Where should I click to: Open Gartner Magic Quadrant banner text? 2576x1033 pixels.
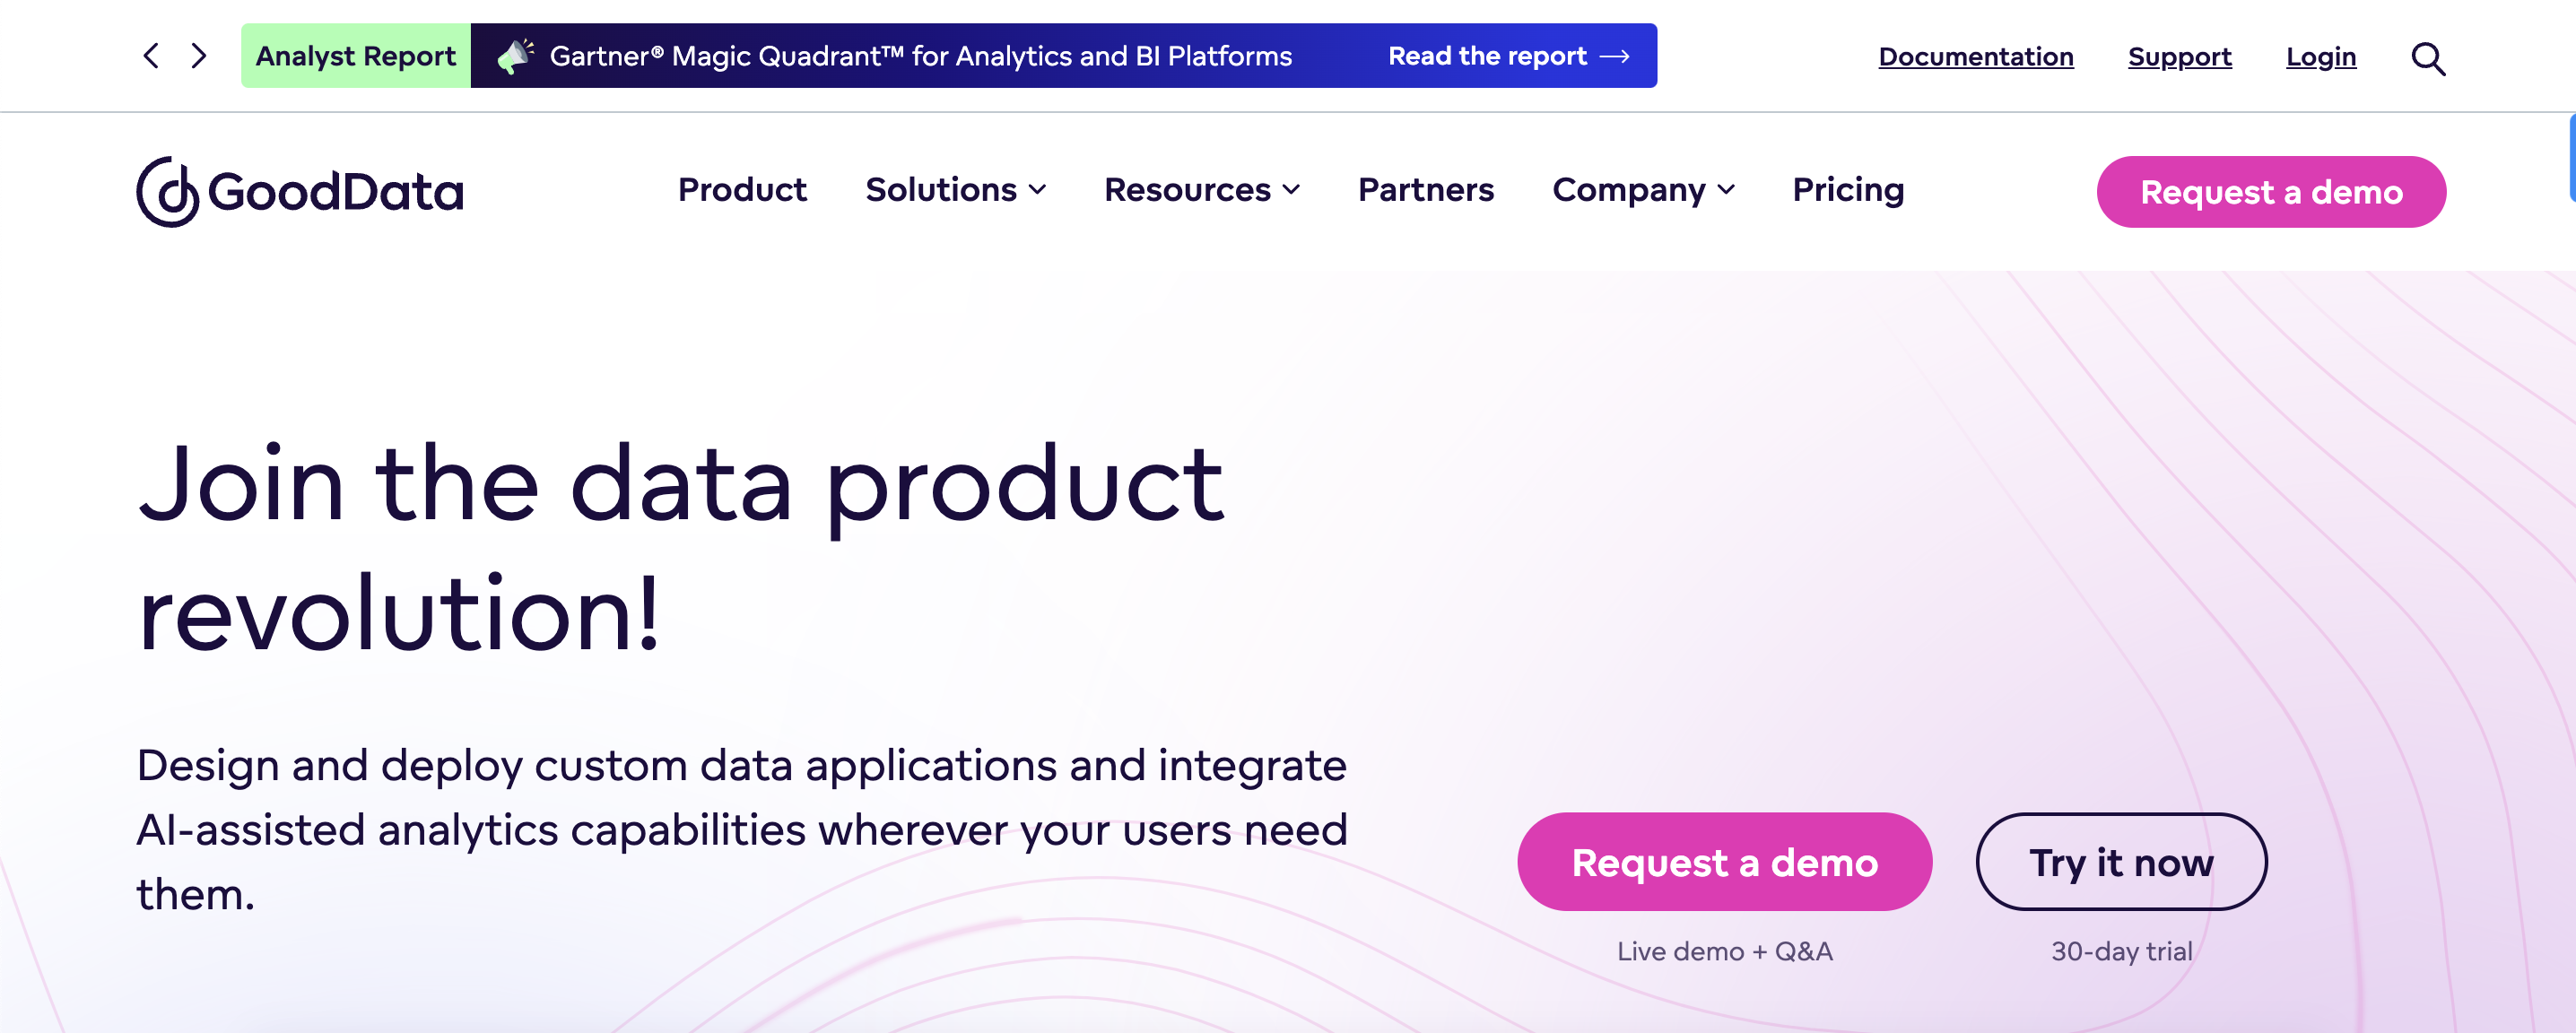click(x=921, y=56)
